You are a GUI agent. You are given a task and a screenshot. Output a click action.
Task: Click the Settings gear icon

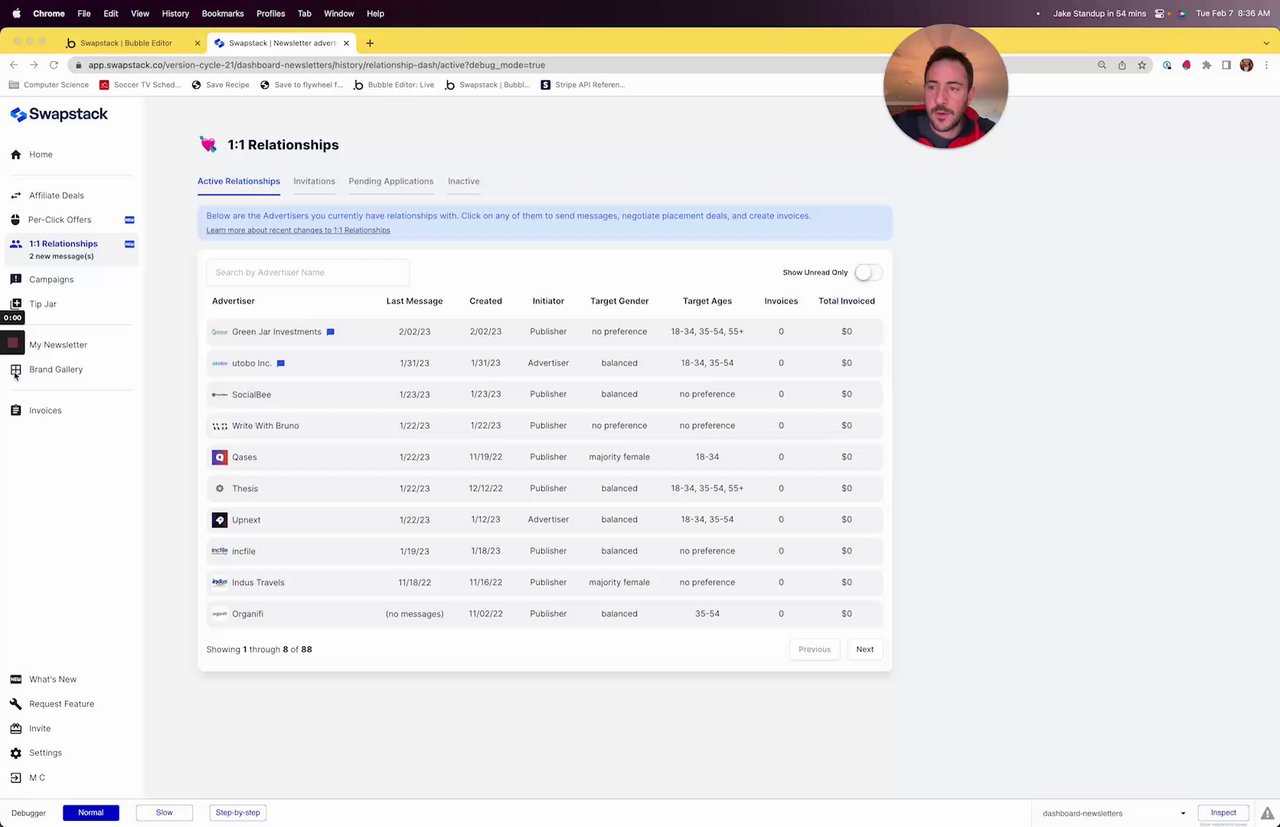click(16, 753)
